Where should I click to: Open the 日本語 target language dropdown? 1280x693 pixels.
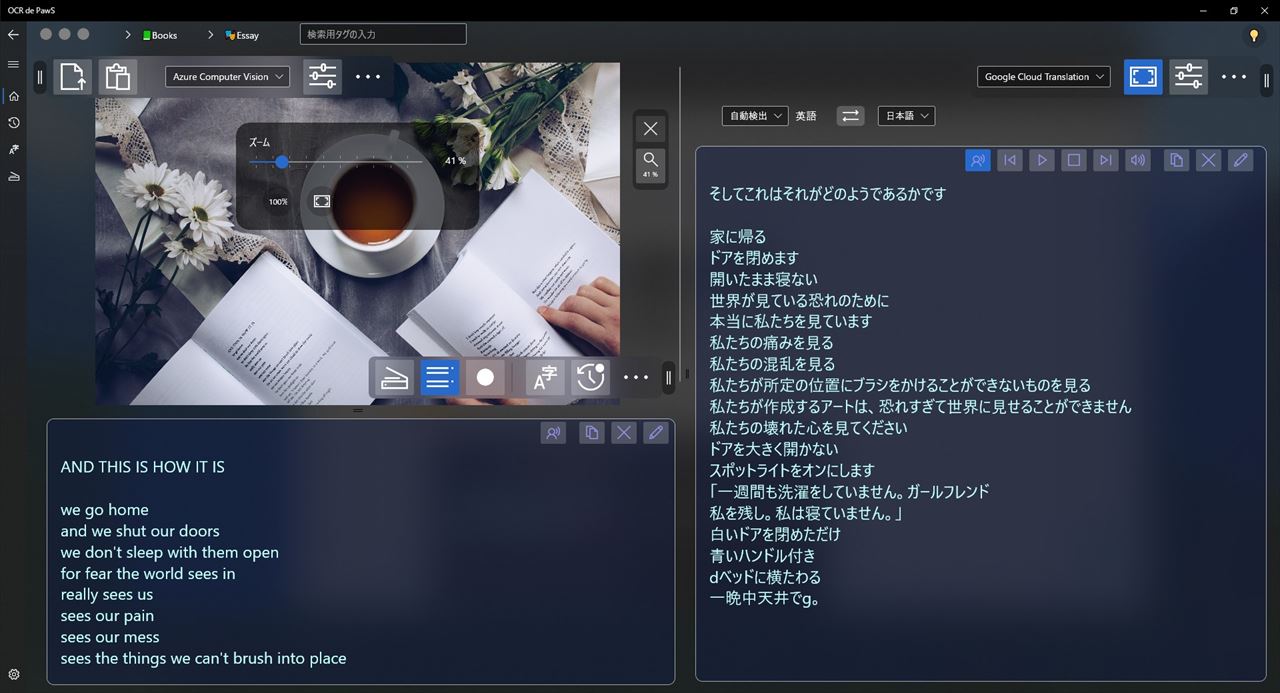point(906,116)
